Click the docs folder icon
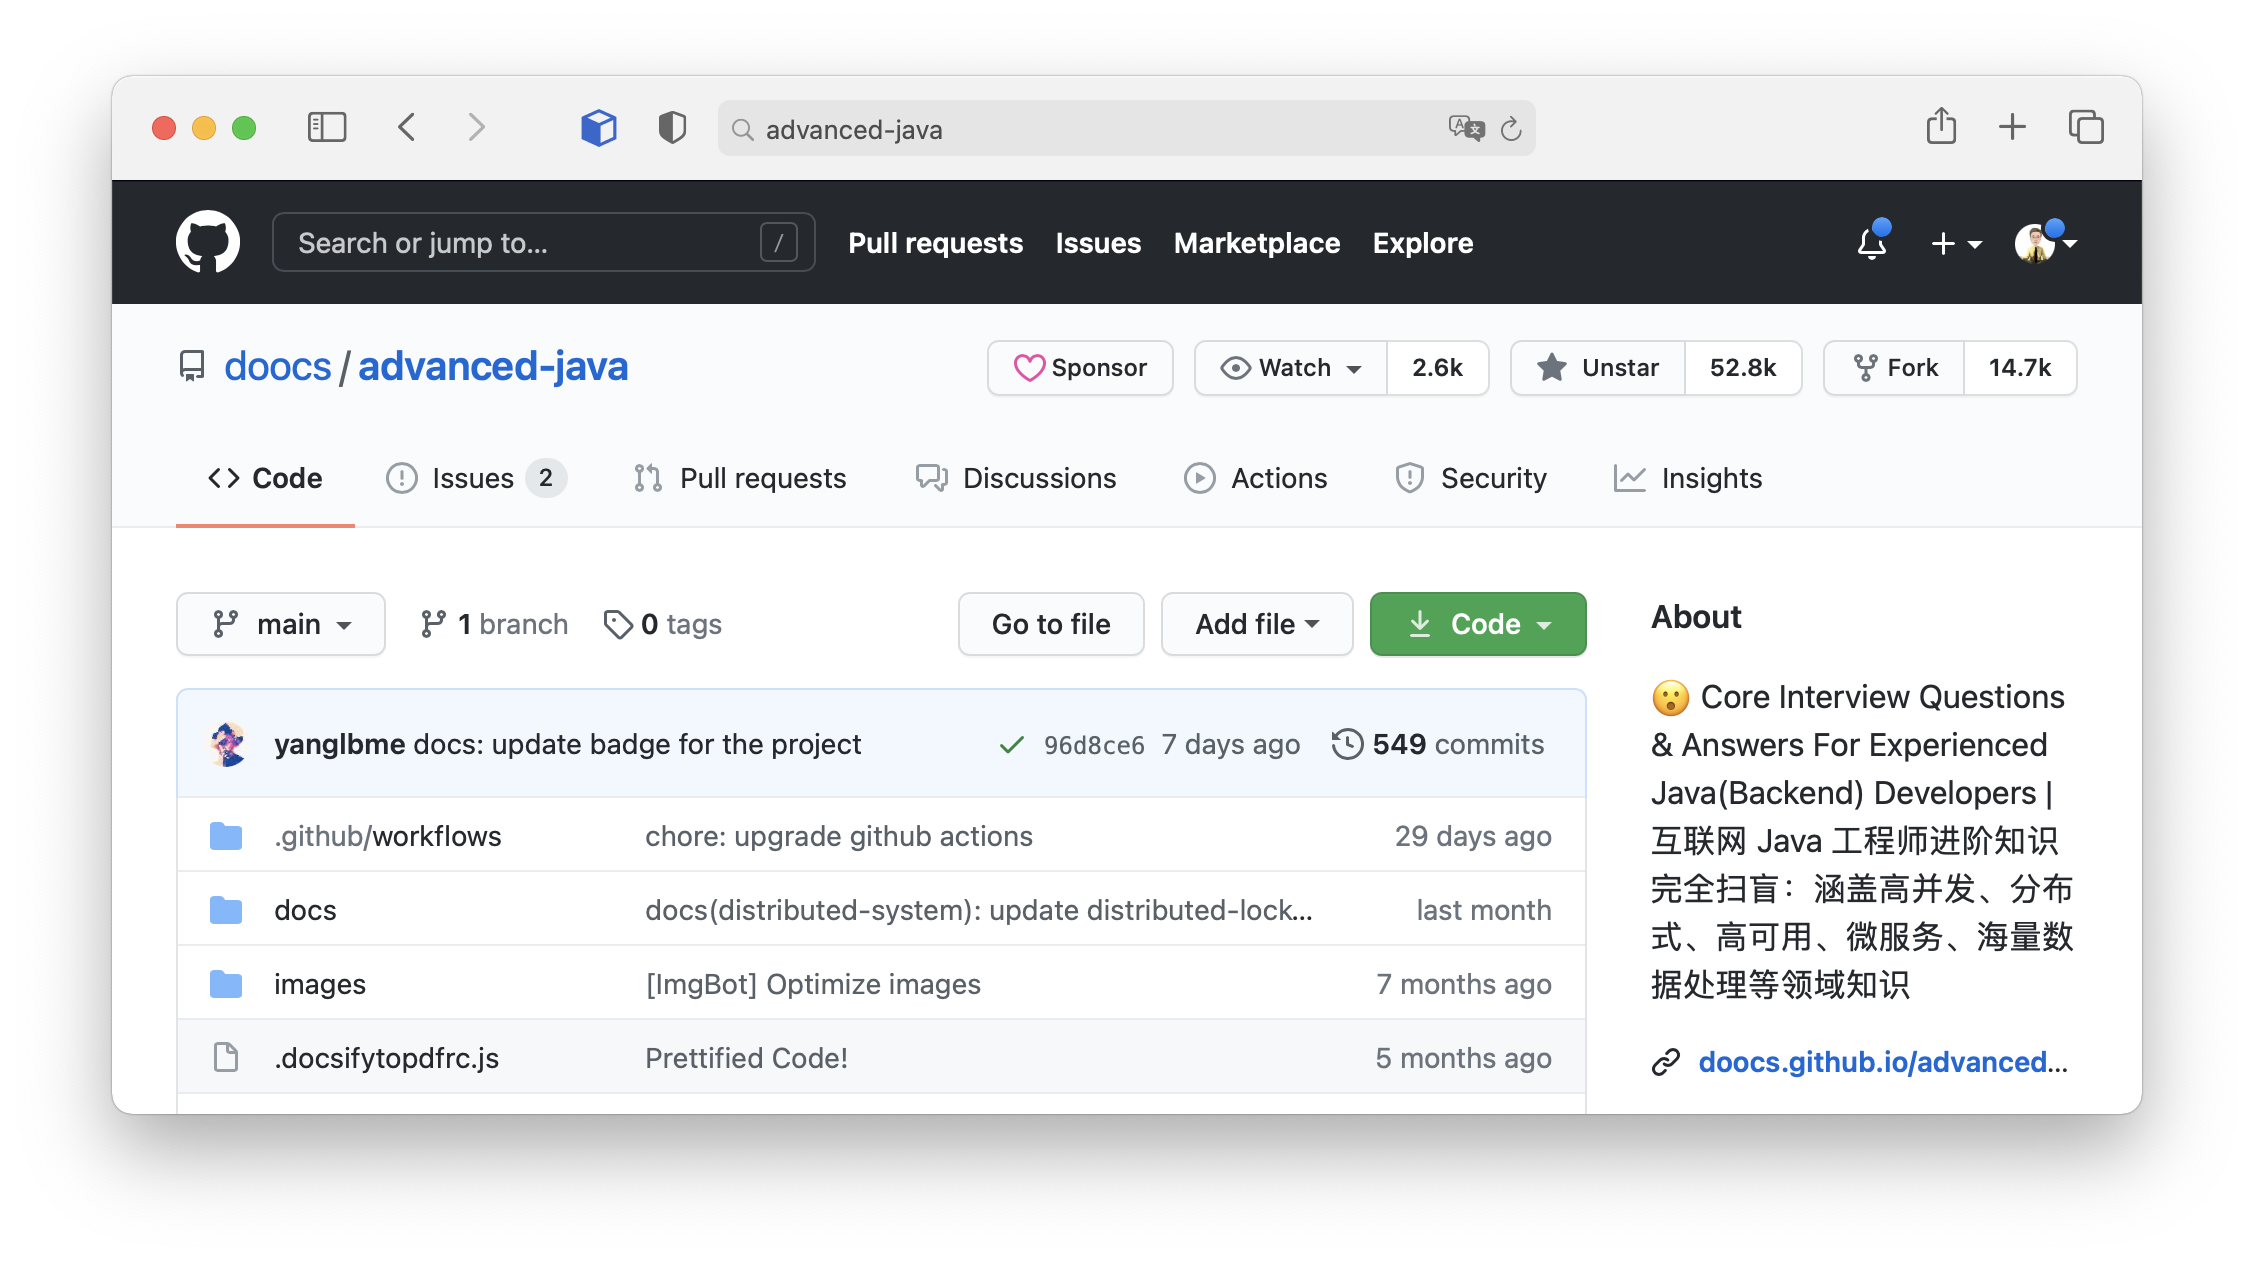 coord(226,910)
